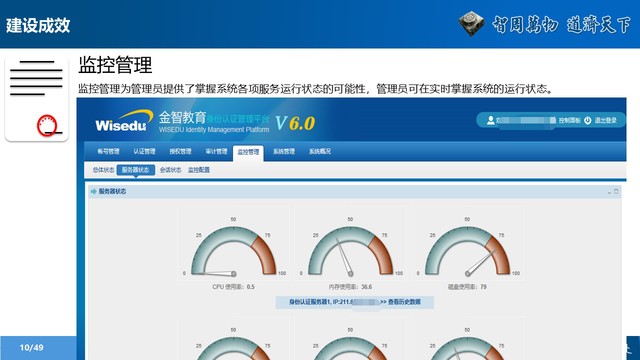Click 查看历史数据 link
The height and width of the screenshot is (360, 640).
click(404, 302)
